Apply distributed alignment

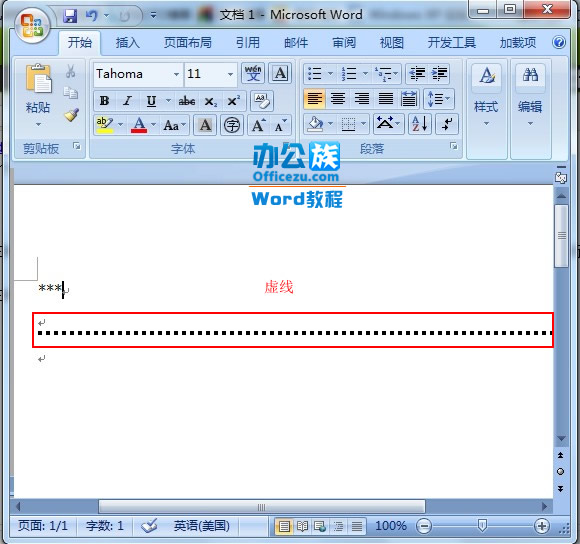pyautogui.click(x=409, y=99)
